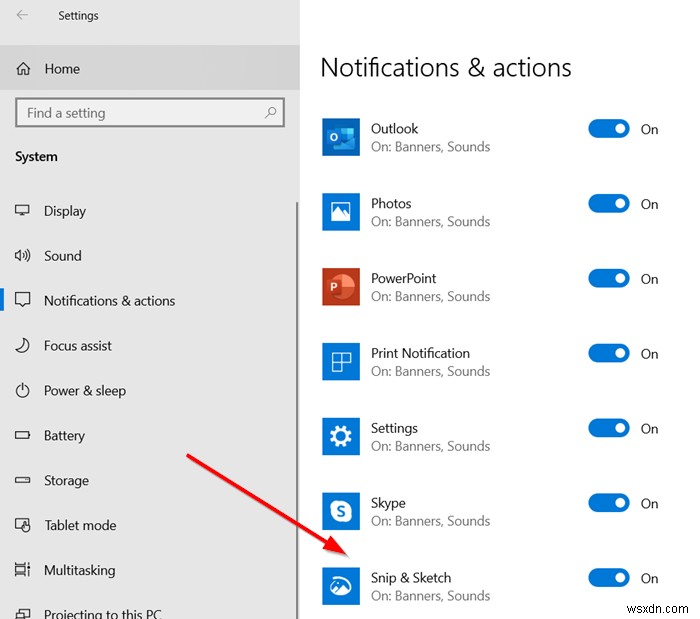Go to Home in sidebar

pos(150,68)
